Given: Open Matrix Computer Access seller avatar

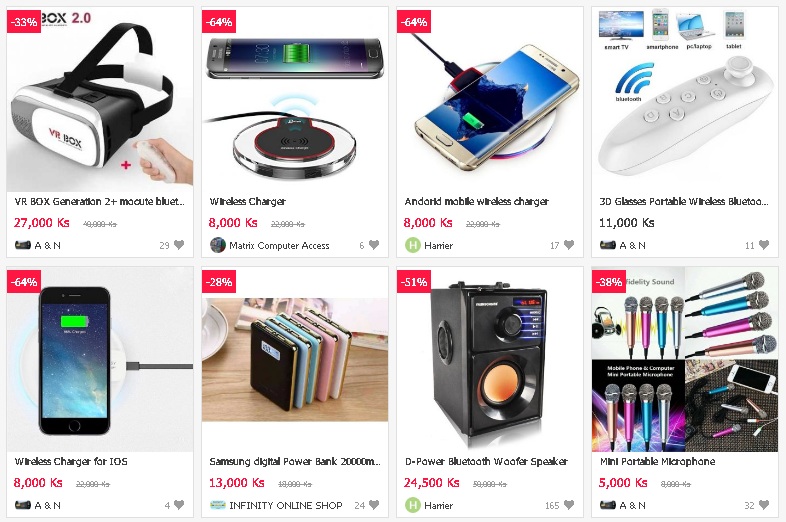Looking at the screenshot, I should click(x=218, y=245).
